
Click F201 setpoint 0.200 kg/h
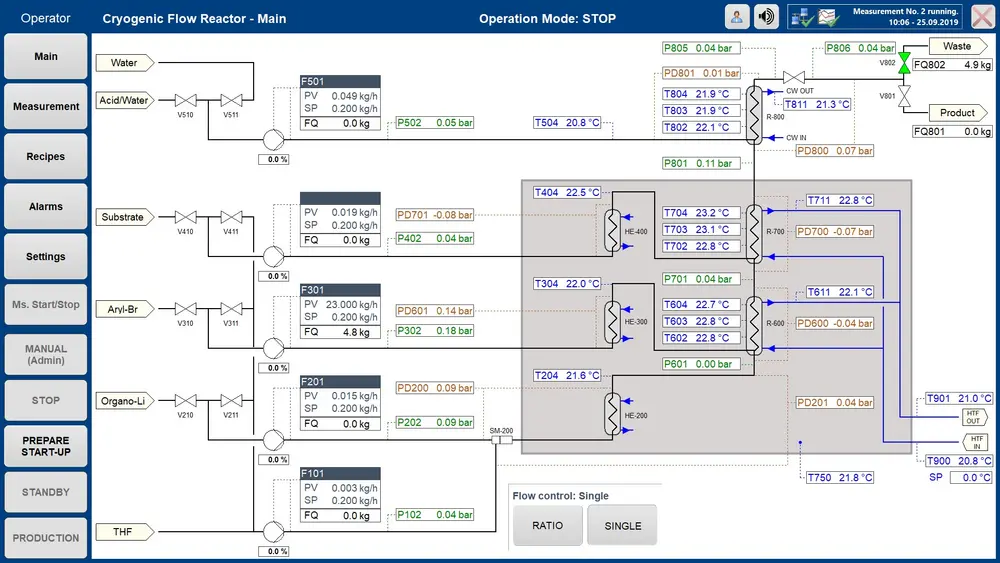355,408
